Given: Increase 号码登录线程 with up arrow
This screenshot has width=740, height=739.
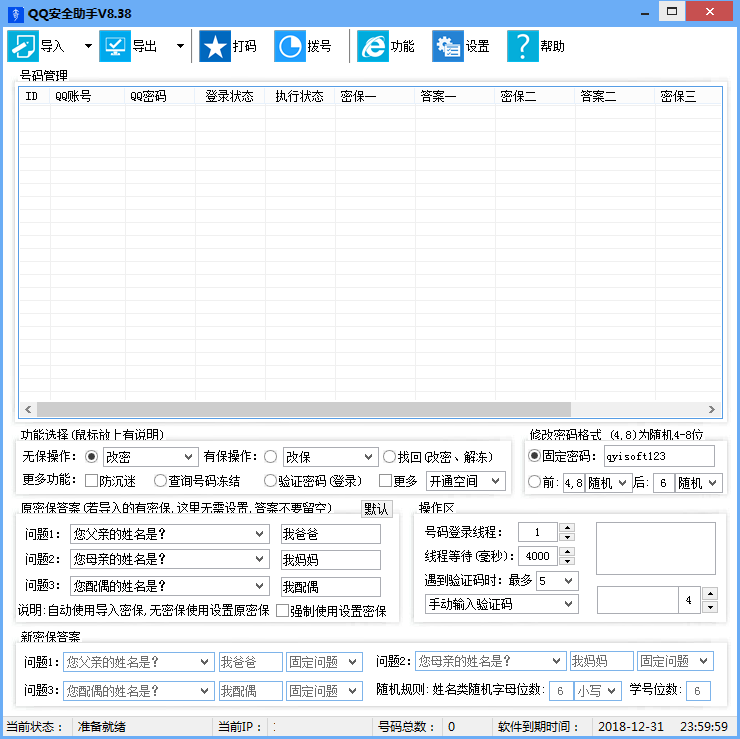Looking at the screenshot, I should [567, 528].
